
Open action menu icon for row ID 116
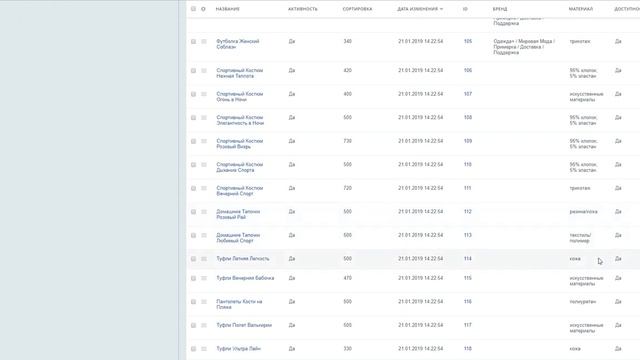[x=204, y=302]
